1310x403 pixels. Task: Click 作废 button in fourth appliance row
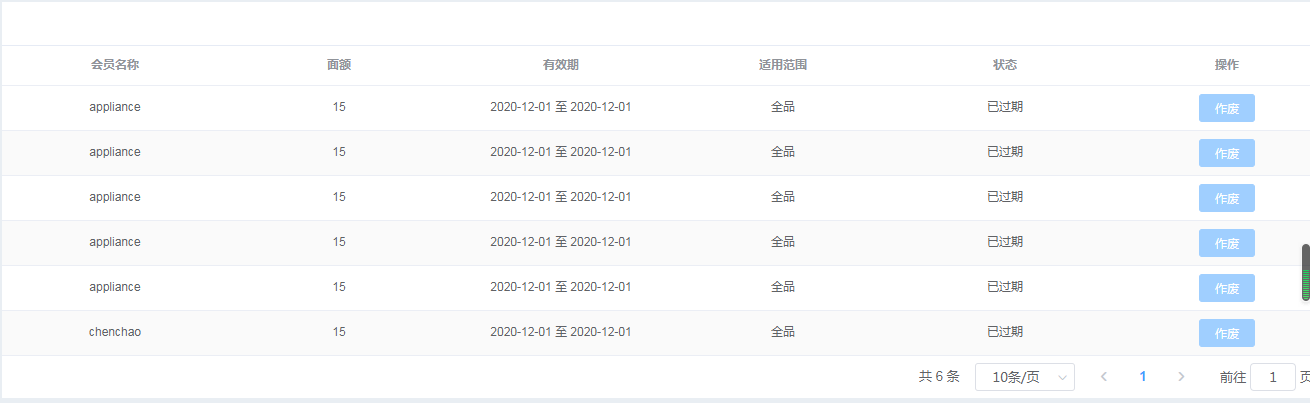1226,243
